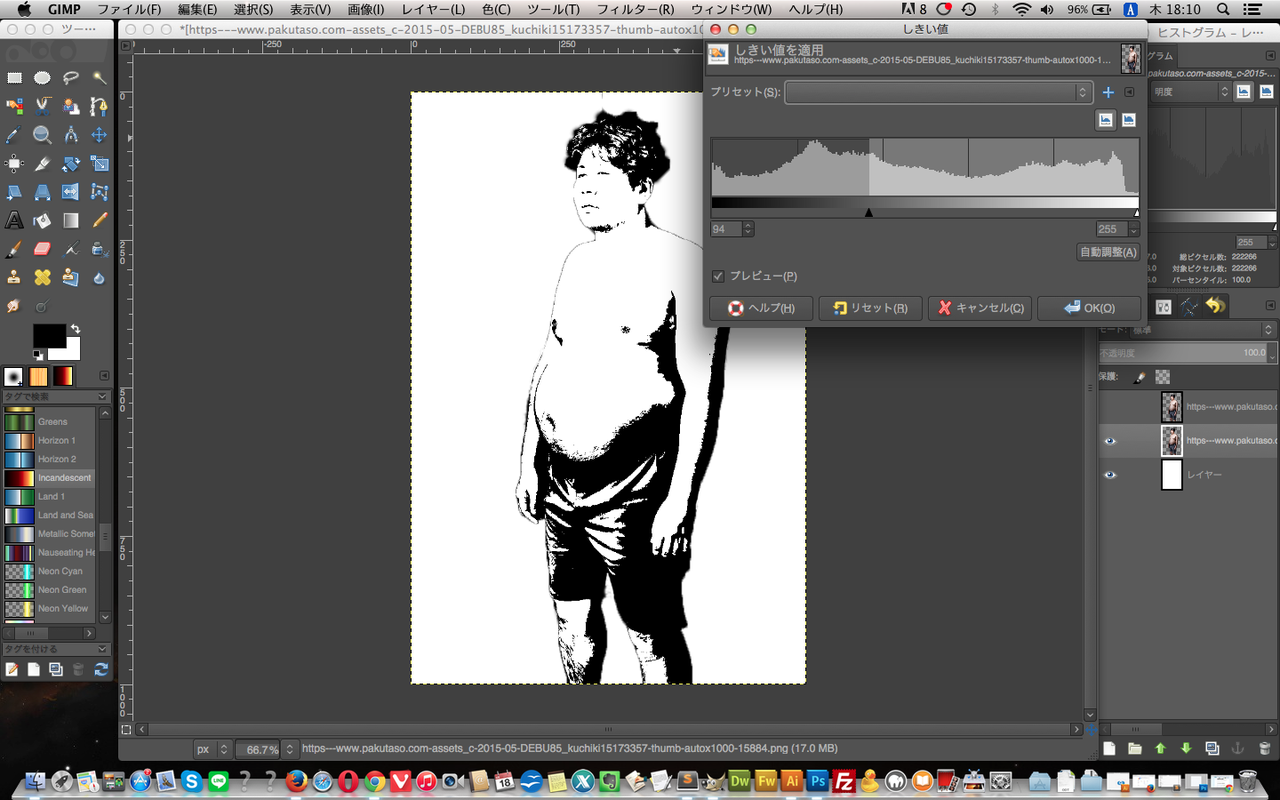Click the black foreground color swatch
Viewport: 1280px width, 800px height.
point(49,335)
